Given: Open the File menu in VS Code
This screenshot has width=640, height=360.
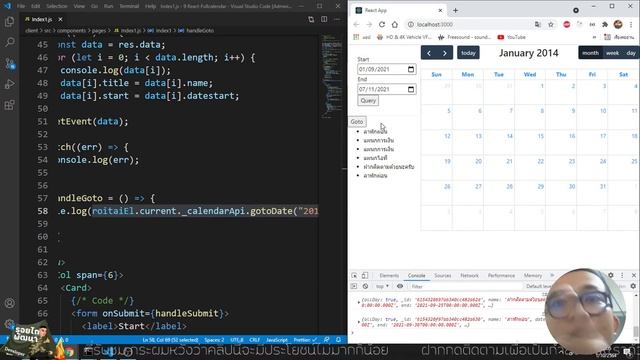Looking at the screenshot, I should [x=21, y=6].
